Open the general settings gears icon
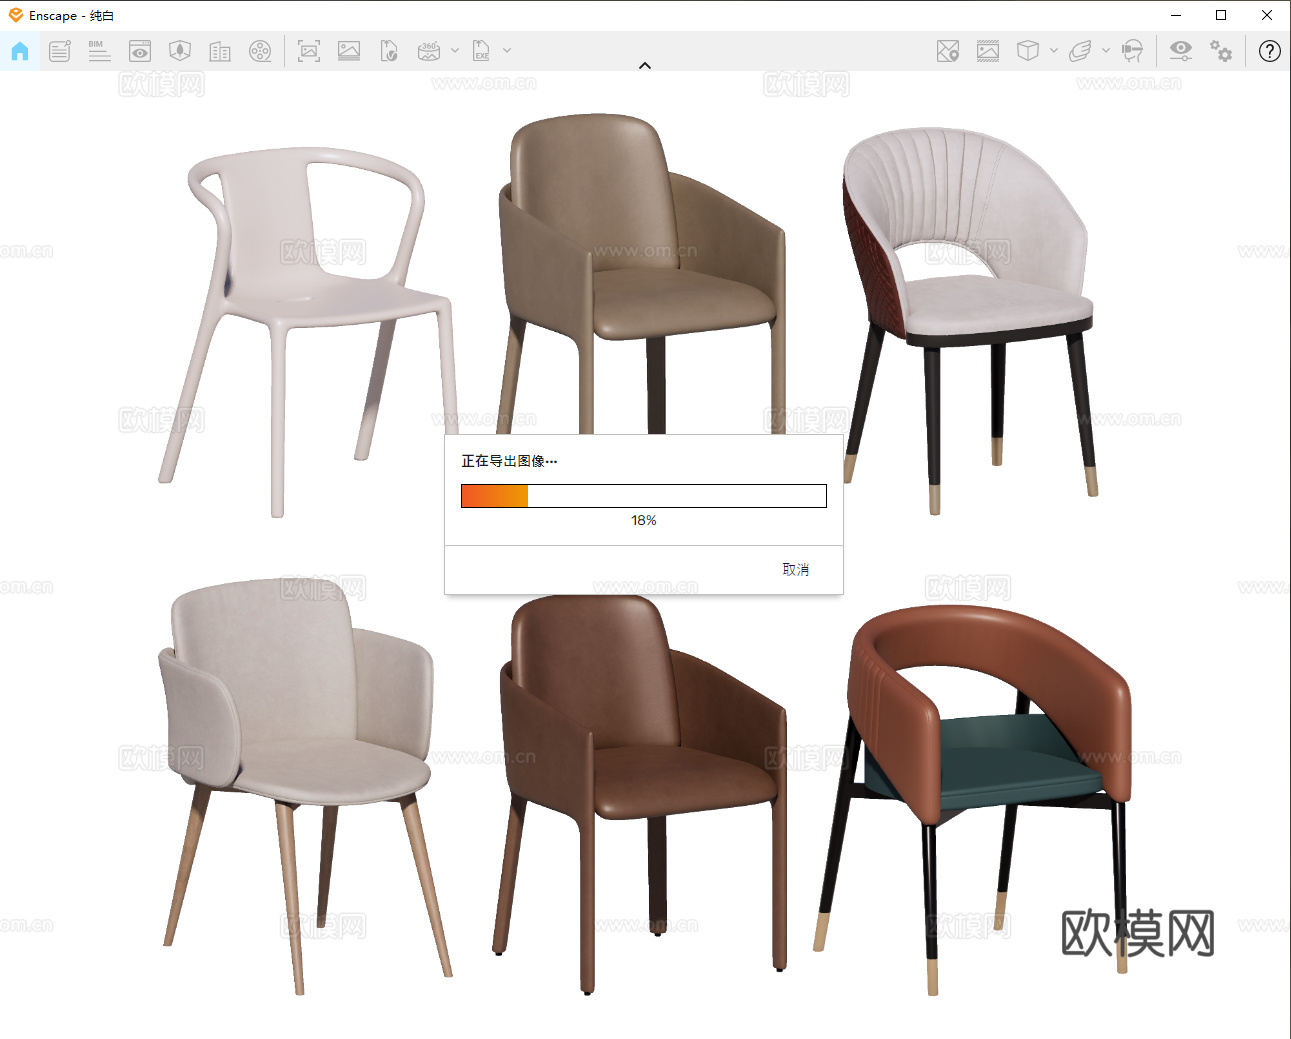Viewport: 1291px width, 1039px height. pos(1221,51)
